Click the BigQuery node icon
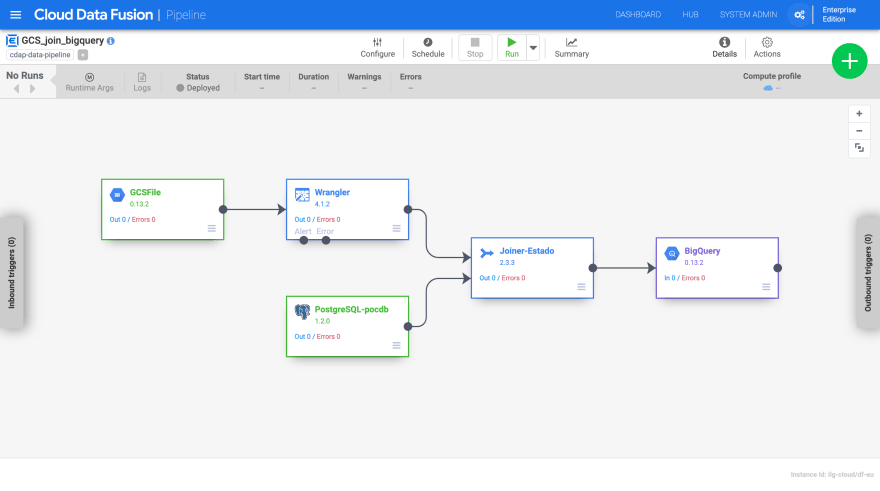This screenshot has width=880, height=491. point(672,254)
